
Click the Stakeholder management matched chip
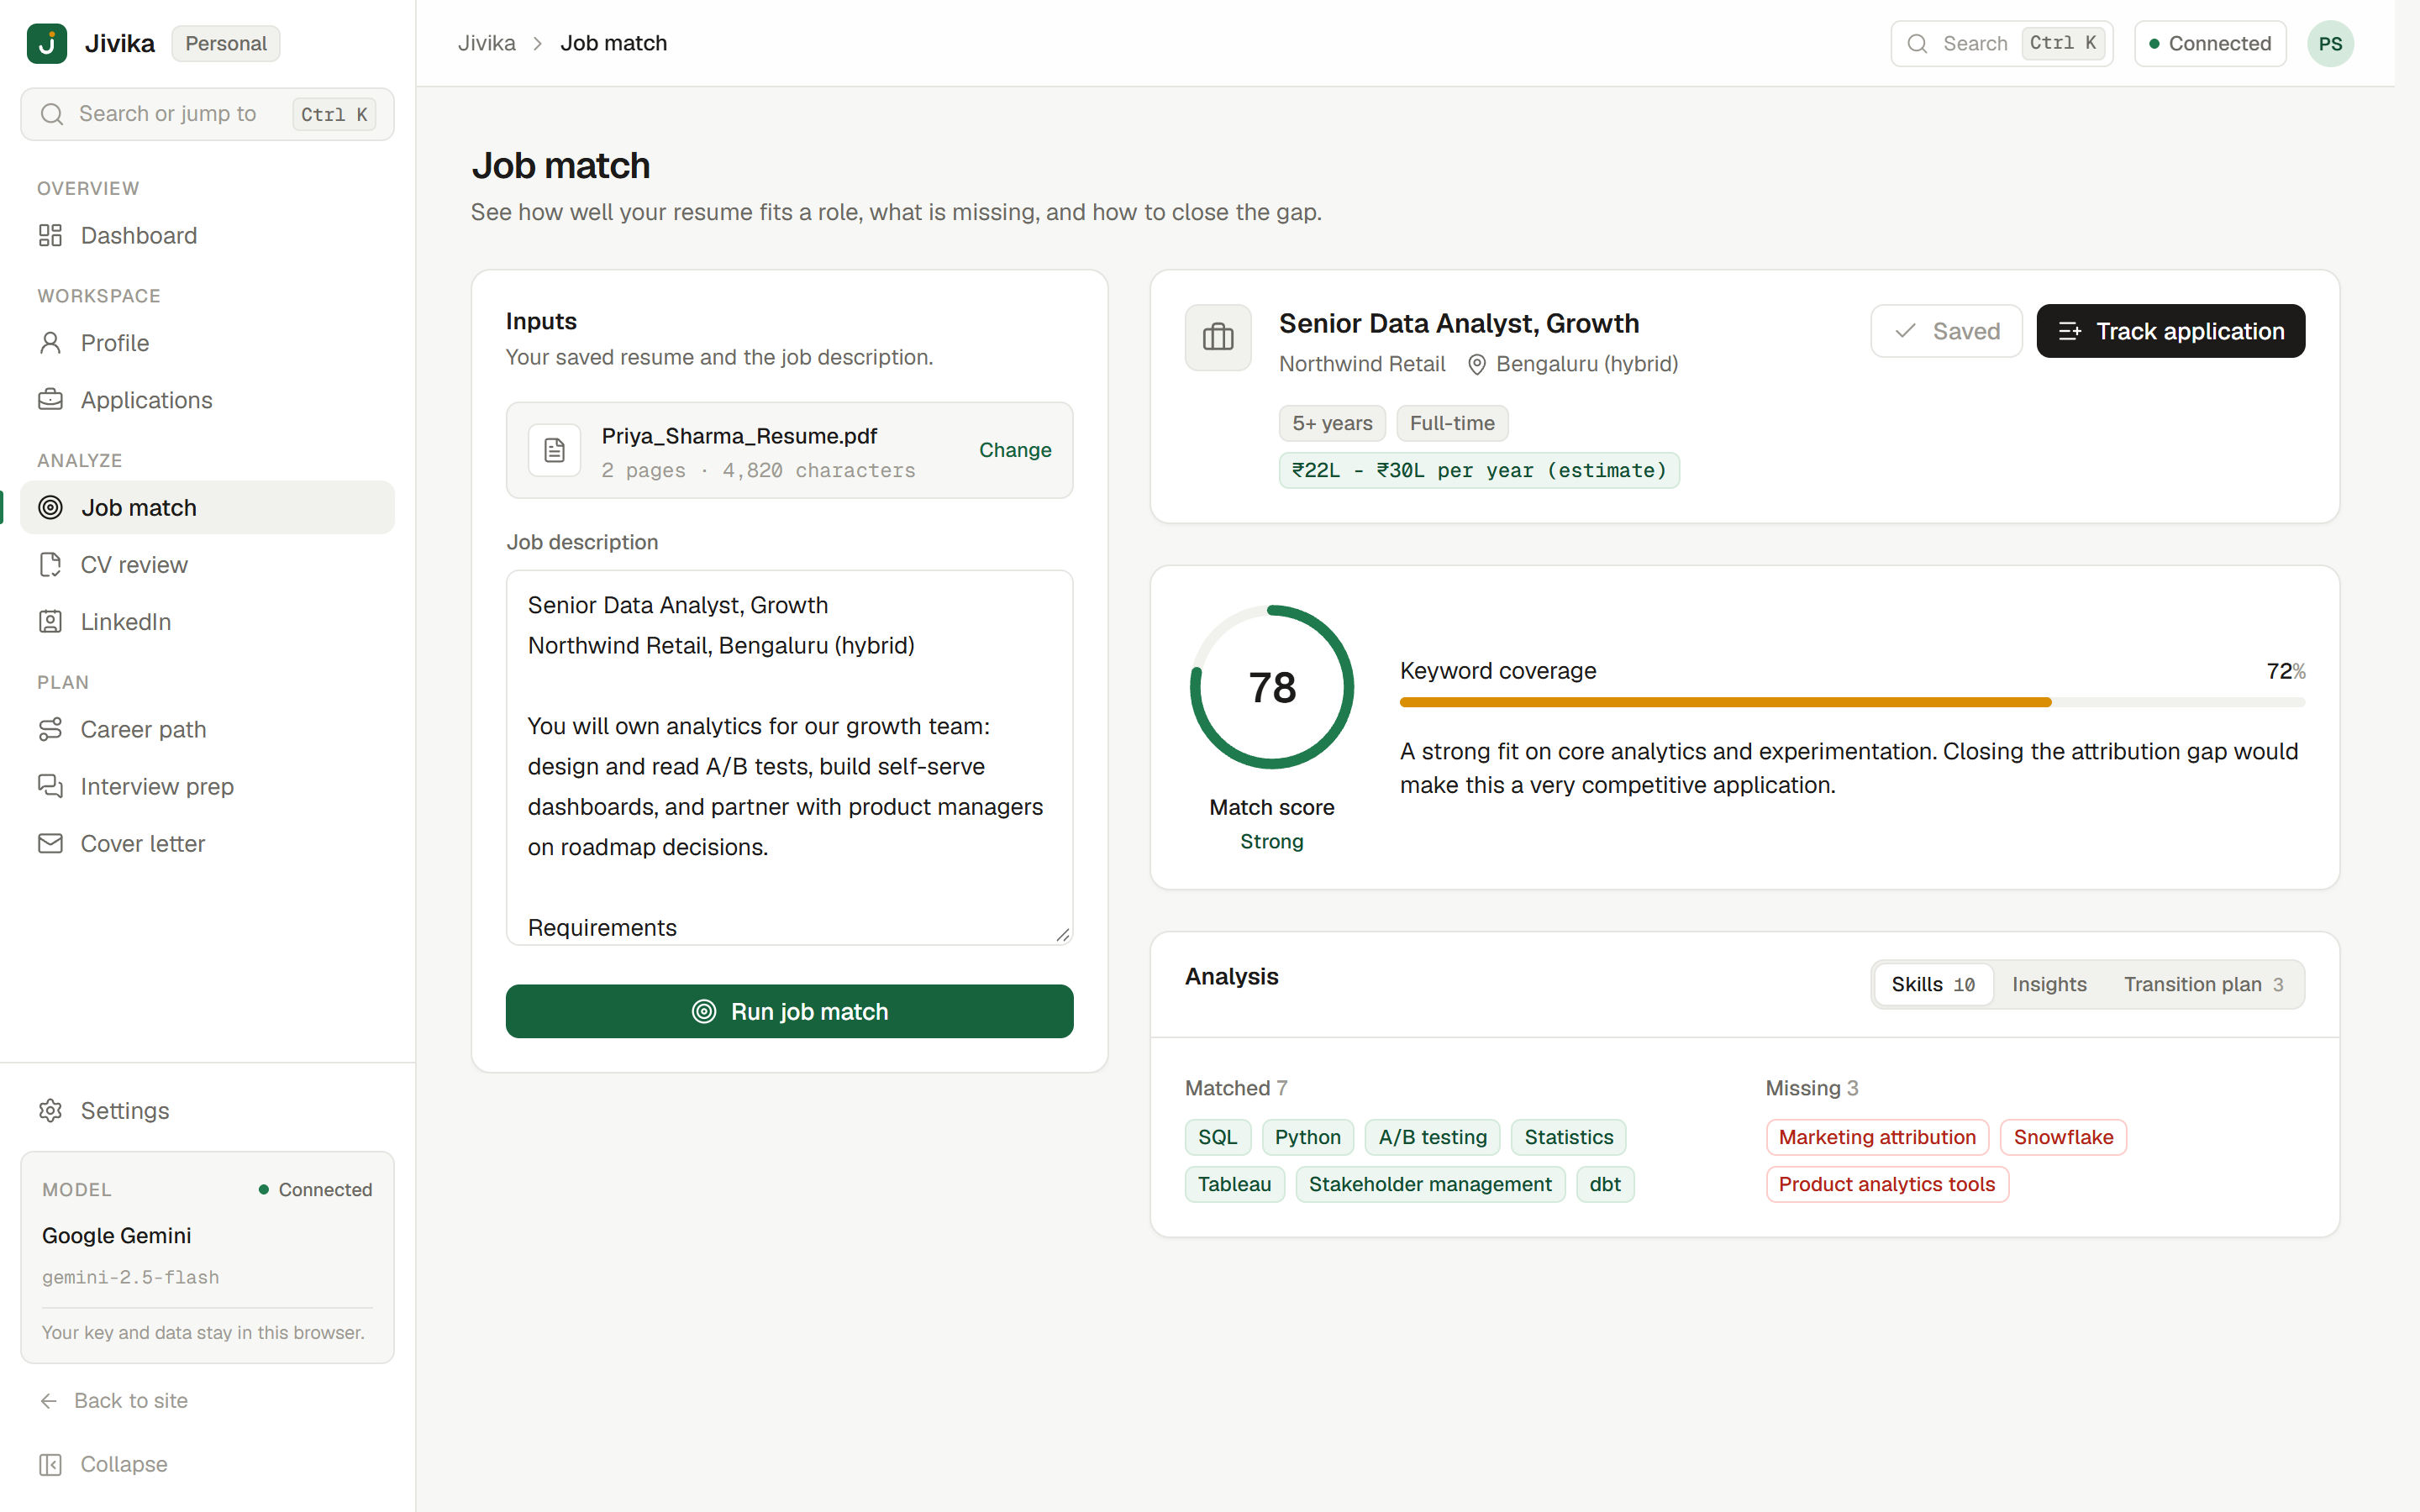coord(1430,1184)
